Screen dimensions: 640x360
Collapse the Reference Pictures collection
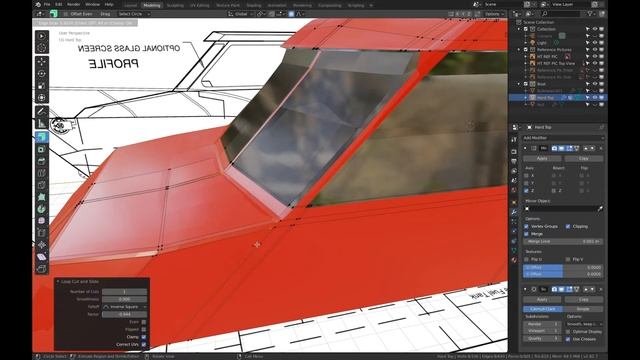pyautogui.click(x=519, y=49)
